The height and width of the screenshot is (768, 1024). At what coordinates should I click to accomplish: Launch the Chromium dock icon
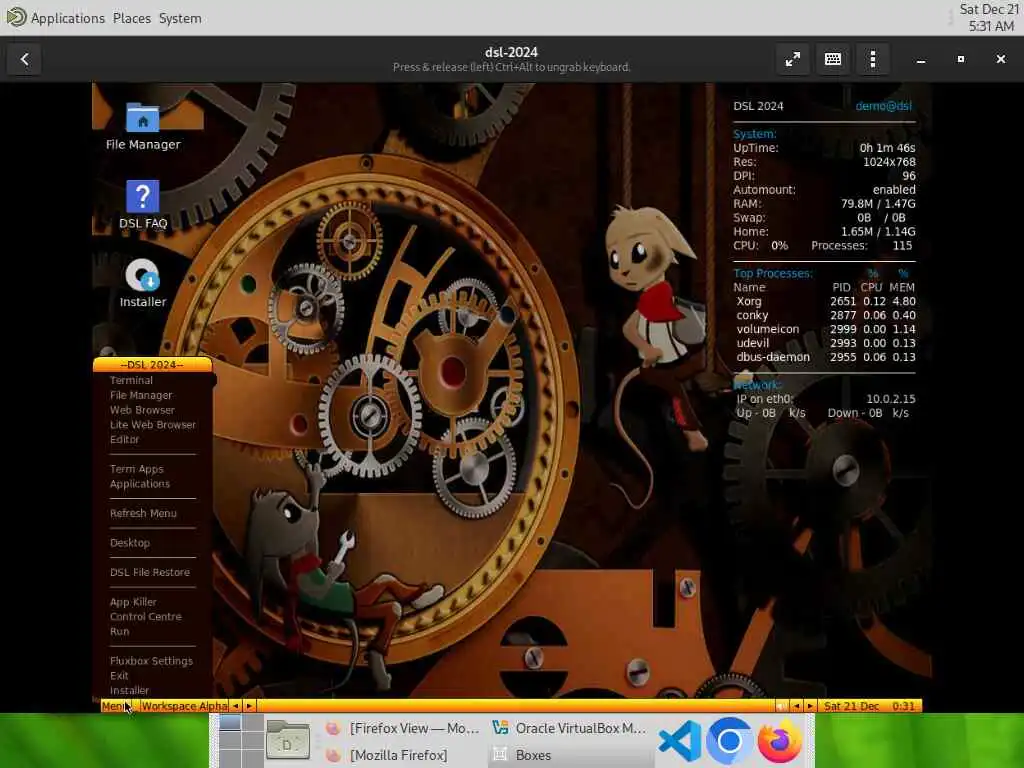coord(729,741)
